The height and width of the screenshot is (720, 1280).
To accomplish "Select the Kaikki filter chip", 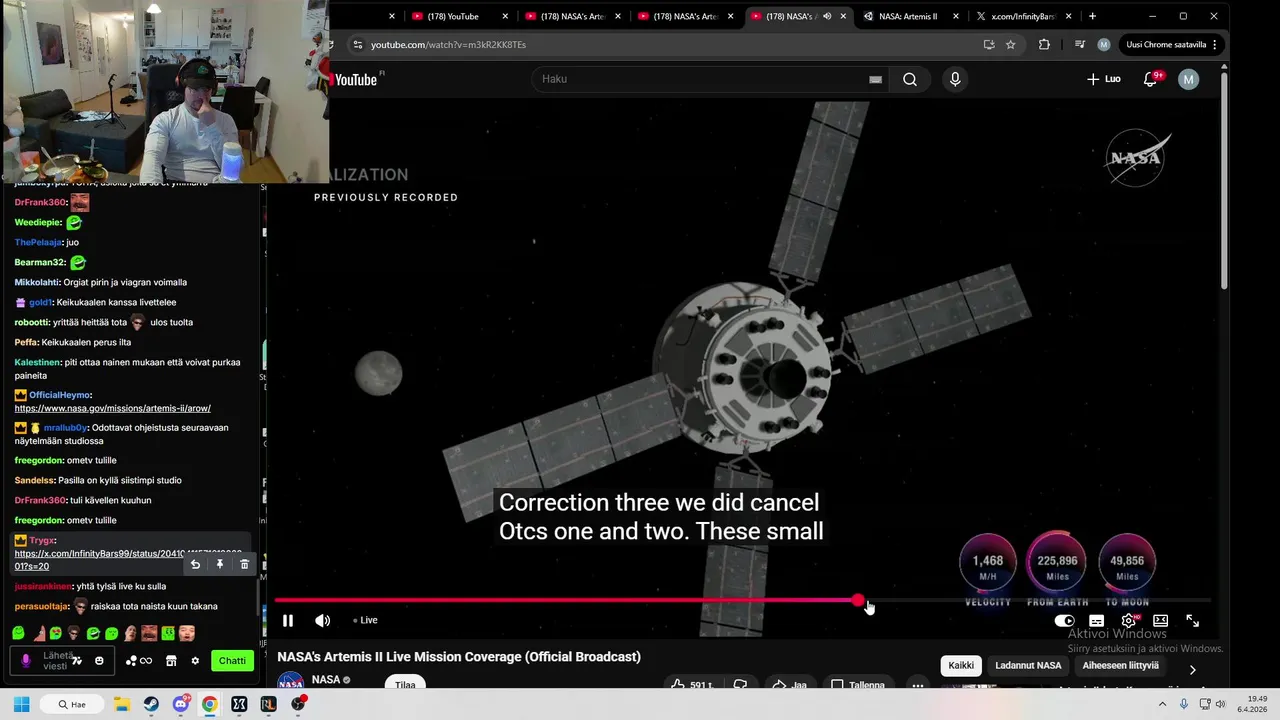I will 961,666.
